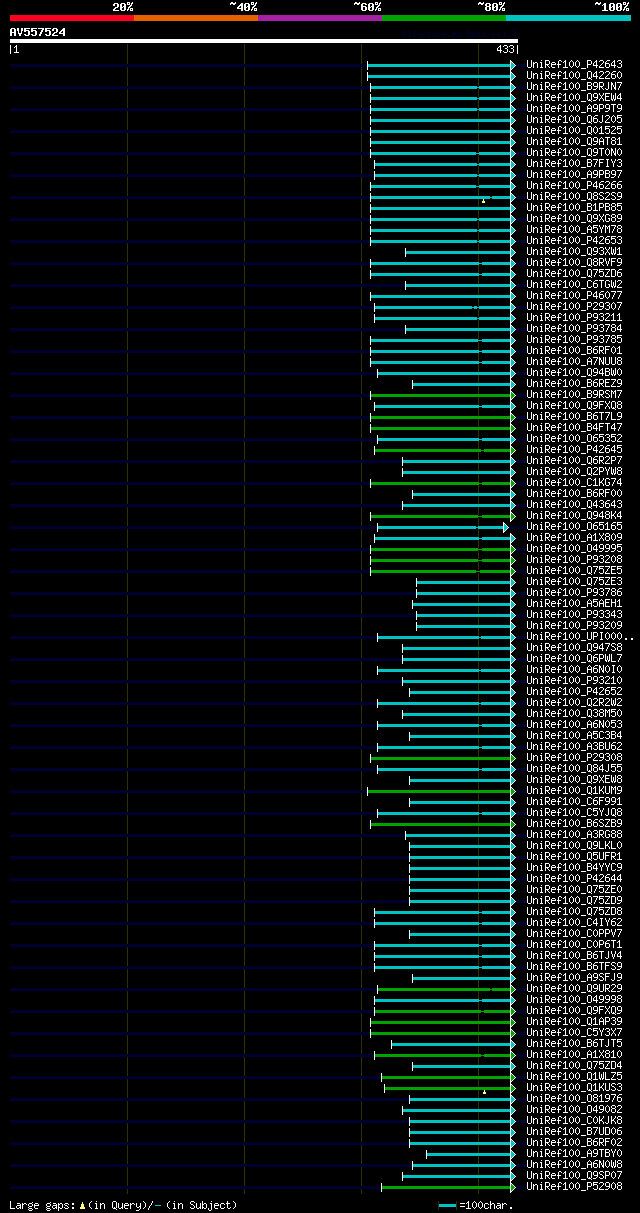The width and height of the screenshot is (640, 1213).
Task: Open hit UniRef100_P29308
Action: (x=574, y=757)
